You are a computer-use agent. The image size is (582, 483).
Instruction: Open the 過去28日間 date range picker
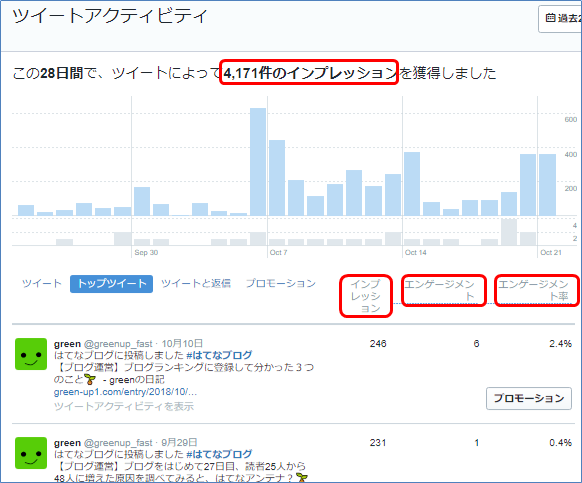click(560, 19)
